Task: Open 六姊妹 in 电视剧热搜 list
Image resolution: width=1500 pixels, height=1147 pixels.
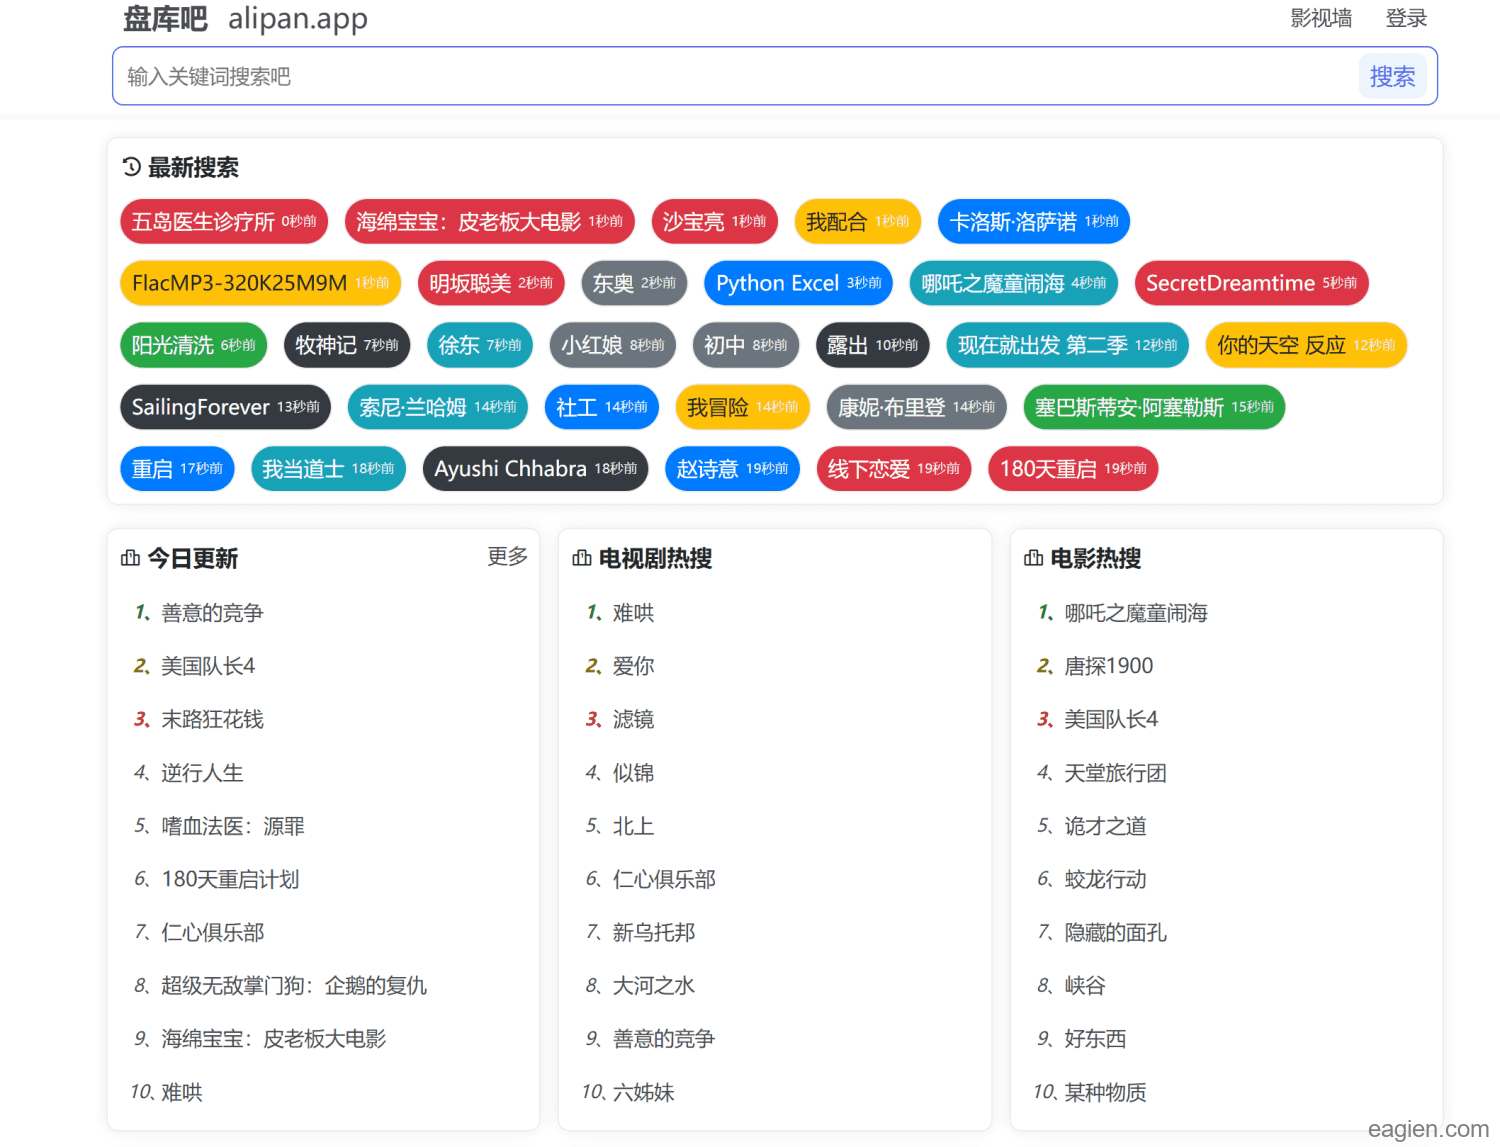Action: 643,1092
